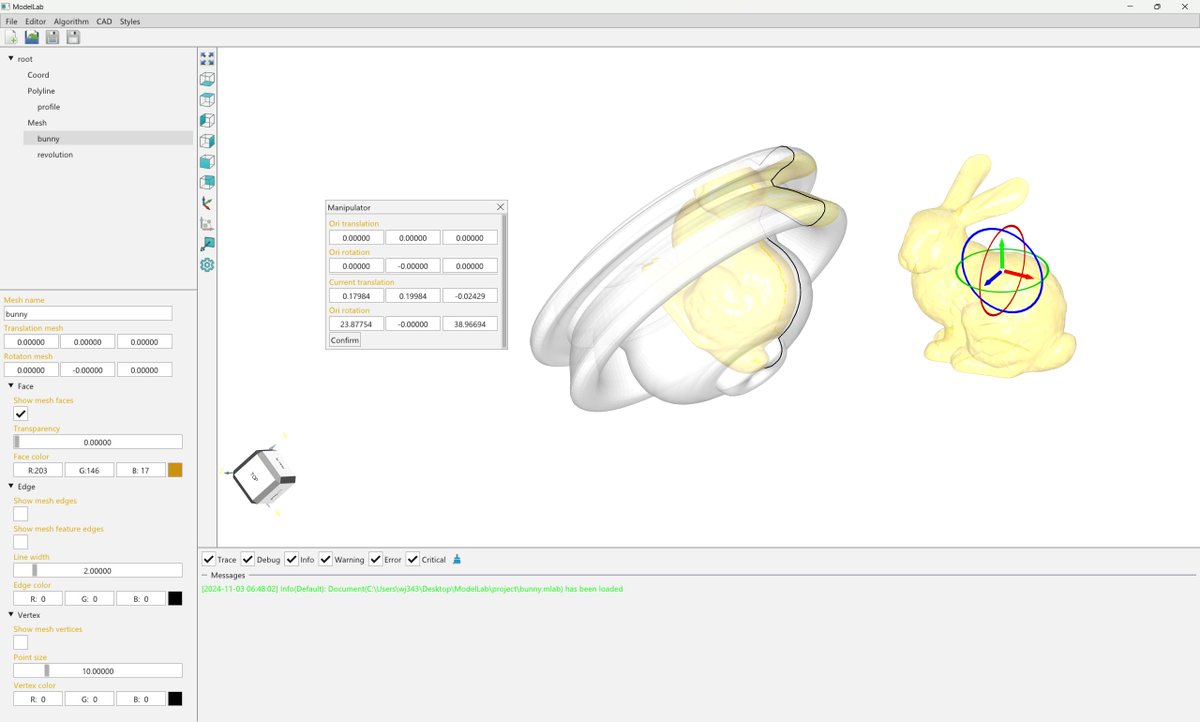Image resolution: width=1200 pixels, height=722 pixels.
Task: Select the Polyline tree item
Action: click(41, 91)
